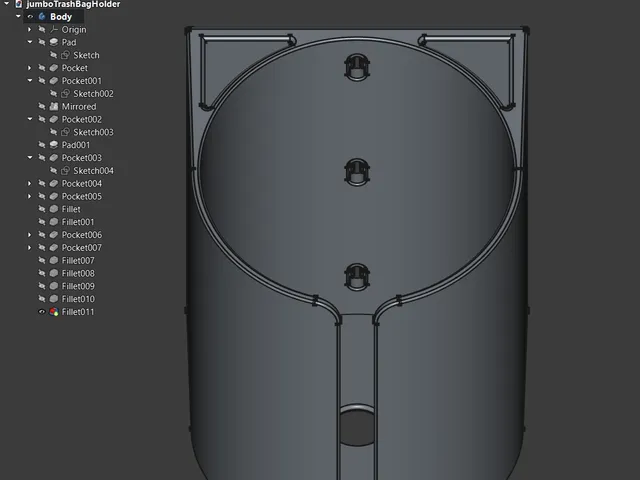Click the top keyhole slot on the model
Image resolution: width=640 pixels, height=480 pixels.
pyautogui.click(x=357, y=67)
